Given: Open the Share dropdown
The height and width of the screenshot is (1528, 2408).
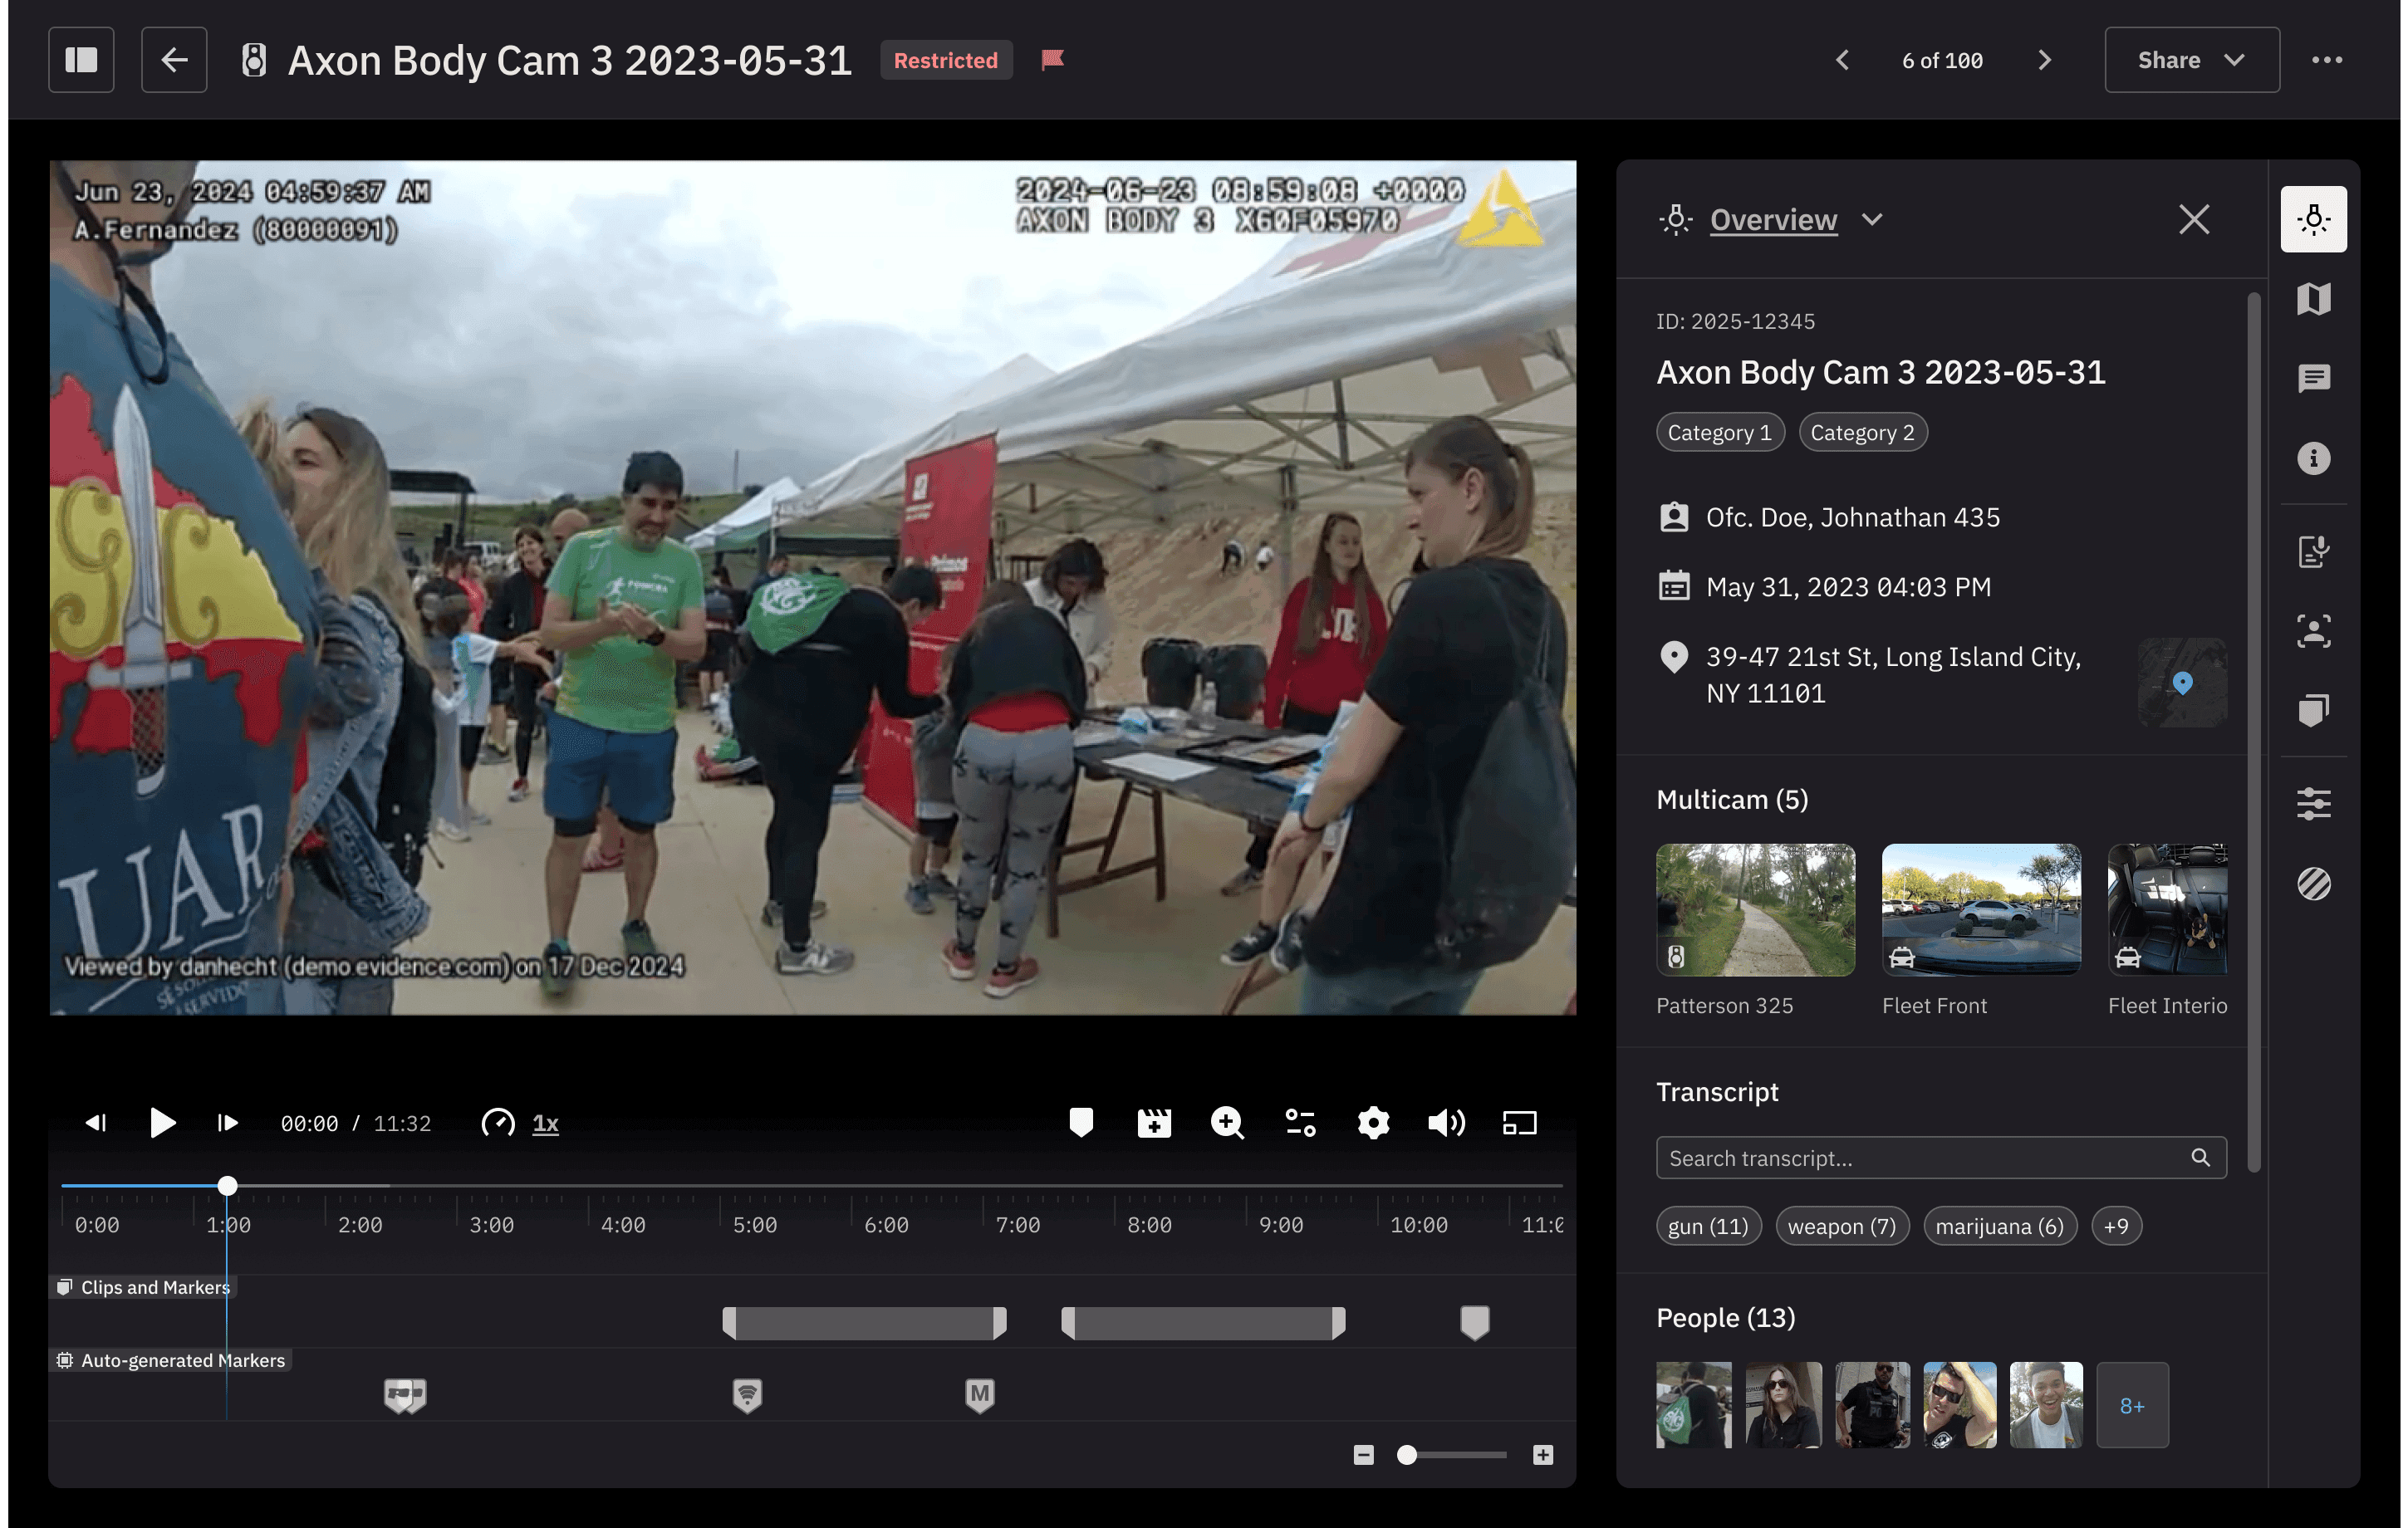Looking at the screenshot, I should coord(2191,60).
